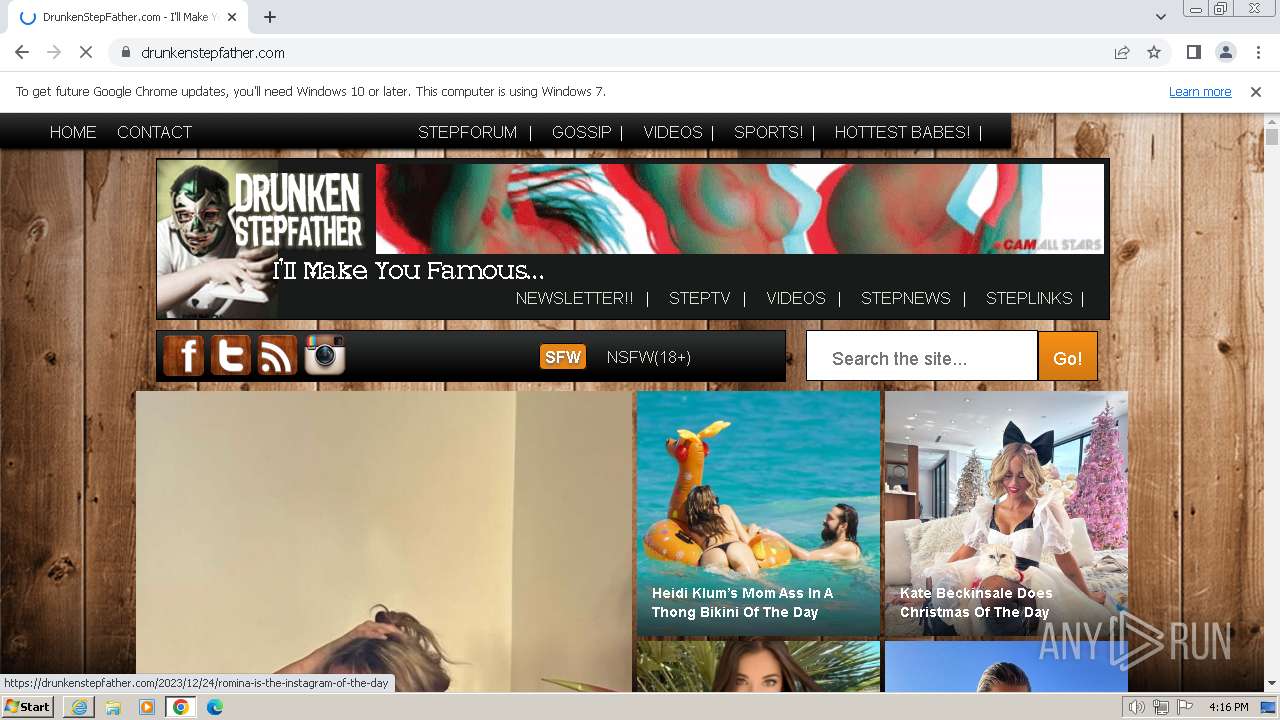Open the site's Twitter icon
This screenshot has height=720, width=1280.
231,356
